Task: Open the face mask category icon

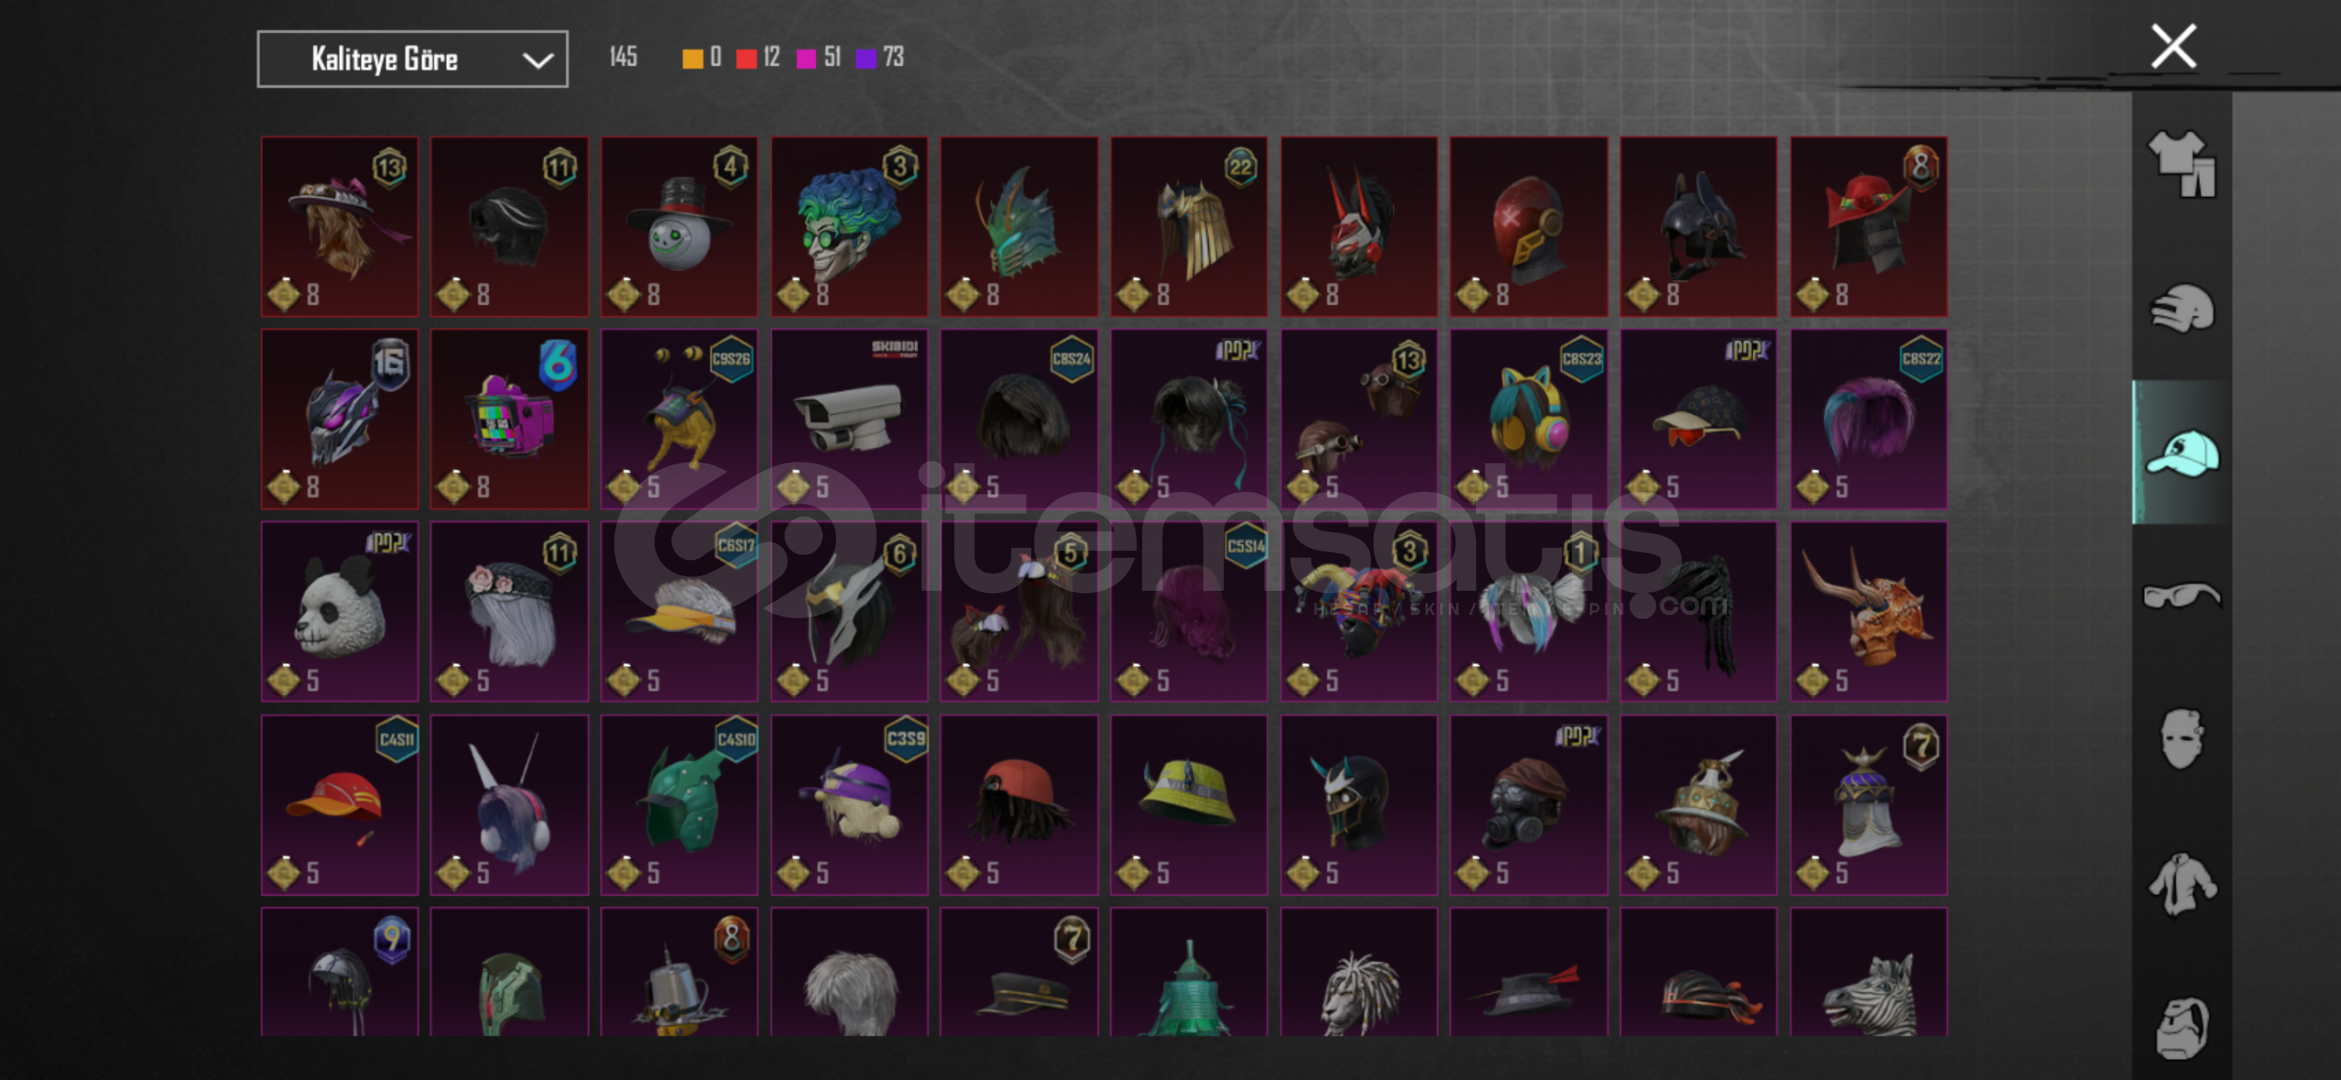Action: [x=2181, y=739]
